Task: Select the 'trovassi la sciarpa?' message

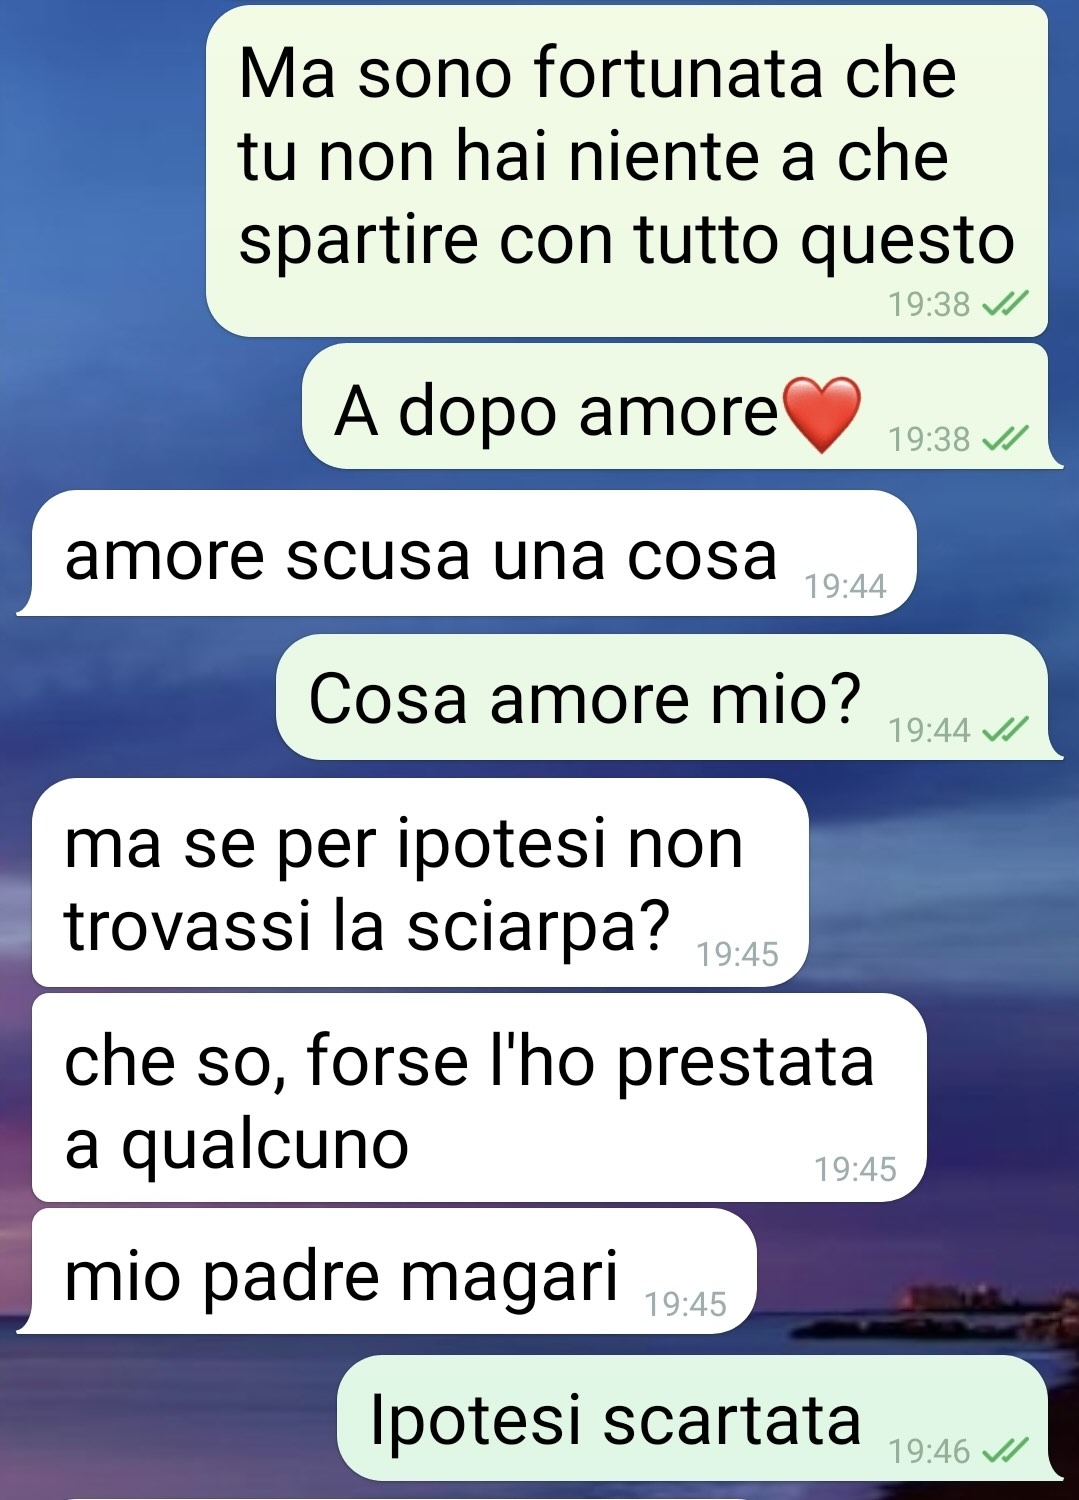Action: [x=420, y=882]
